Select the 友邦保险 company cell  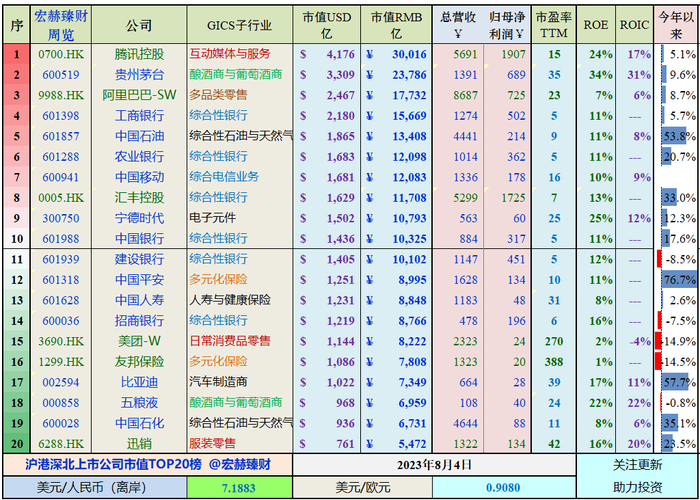(139, 361)
